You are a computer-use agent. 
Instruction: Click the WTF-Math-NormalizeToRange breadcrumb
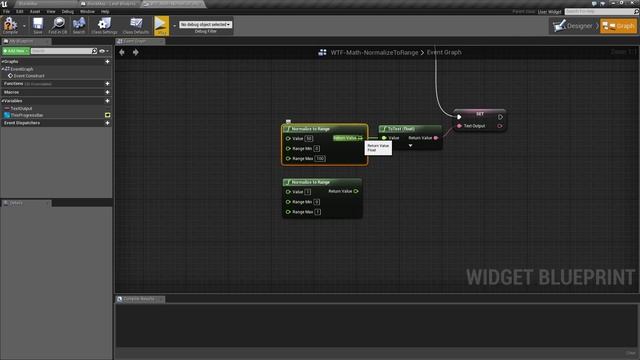tap(374, 52)
